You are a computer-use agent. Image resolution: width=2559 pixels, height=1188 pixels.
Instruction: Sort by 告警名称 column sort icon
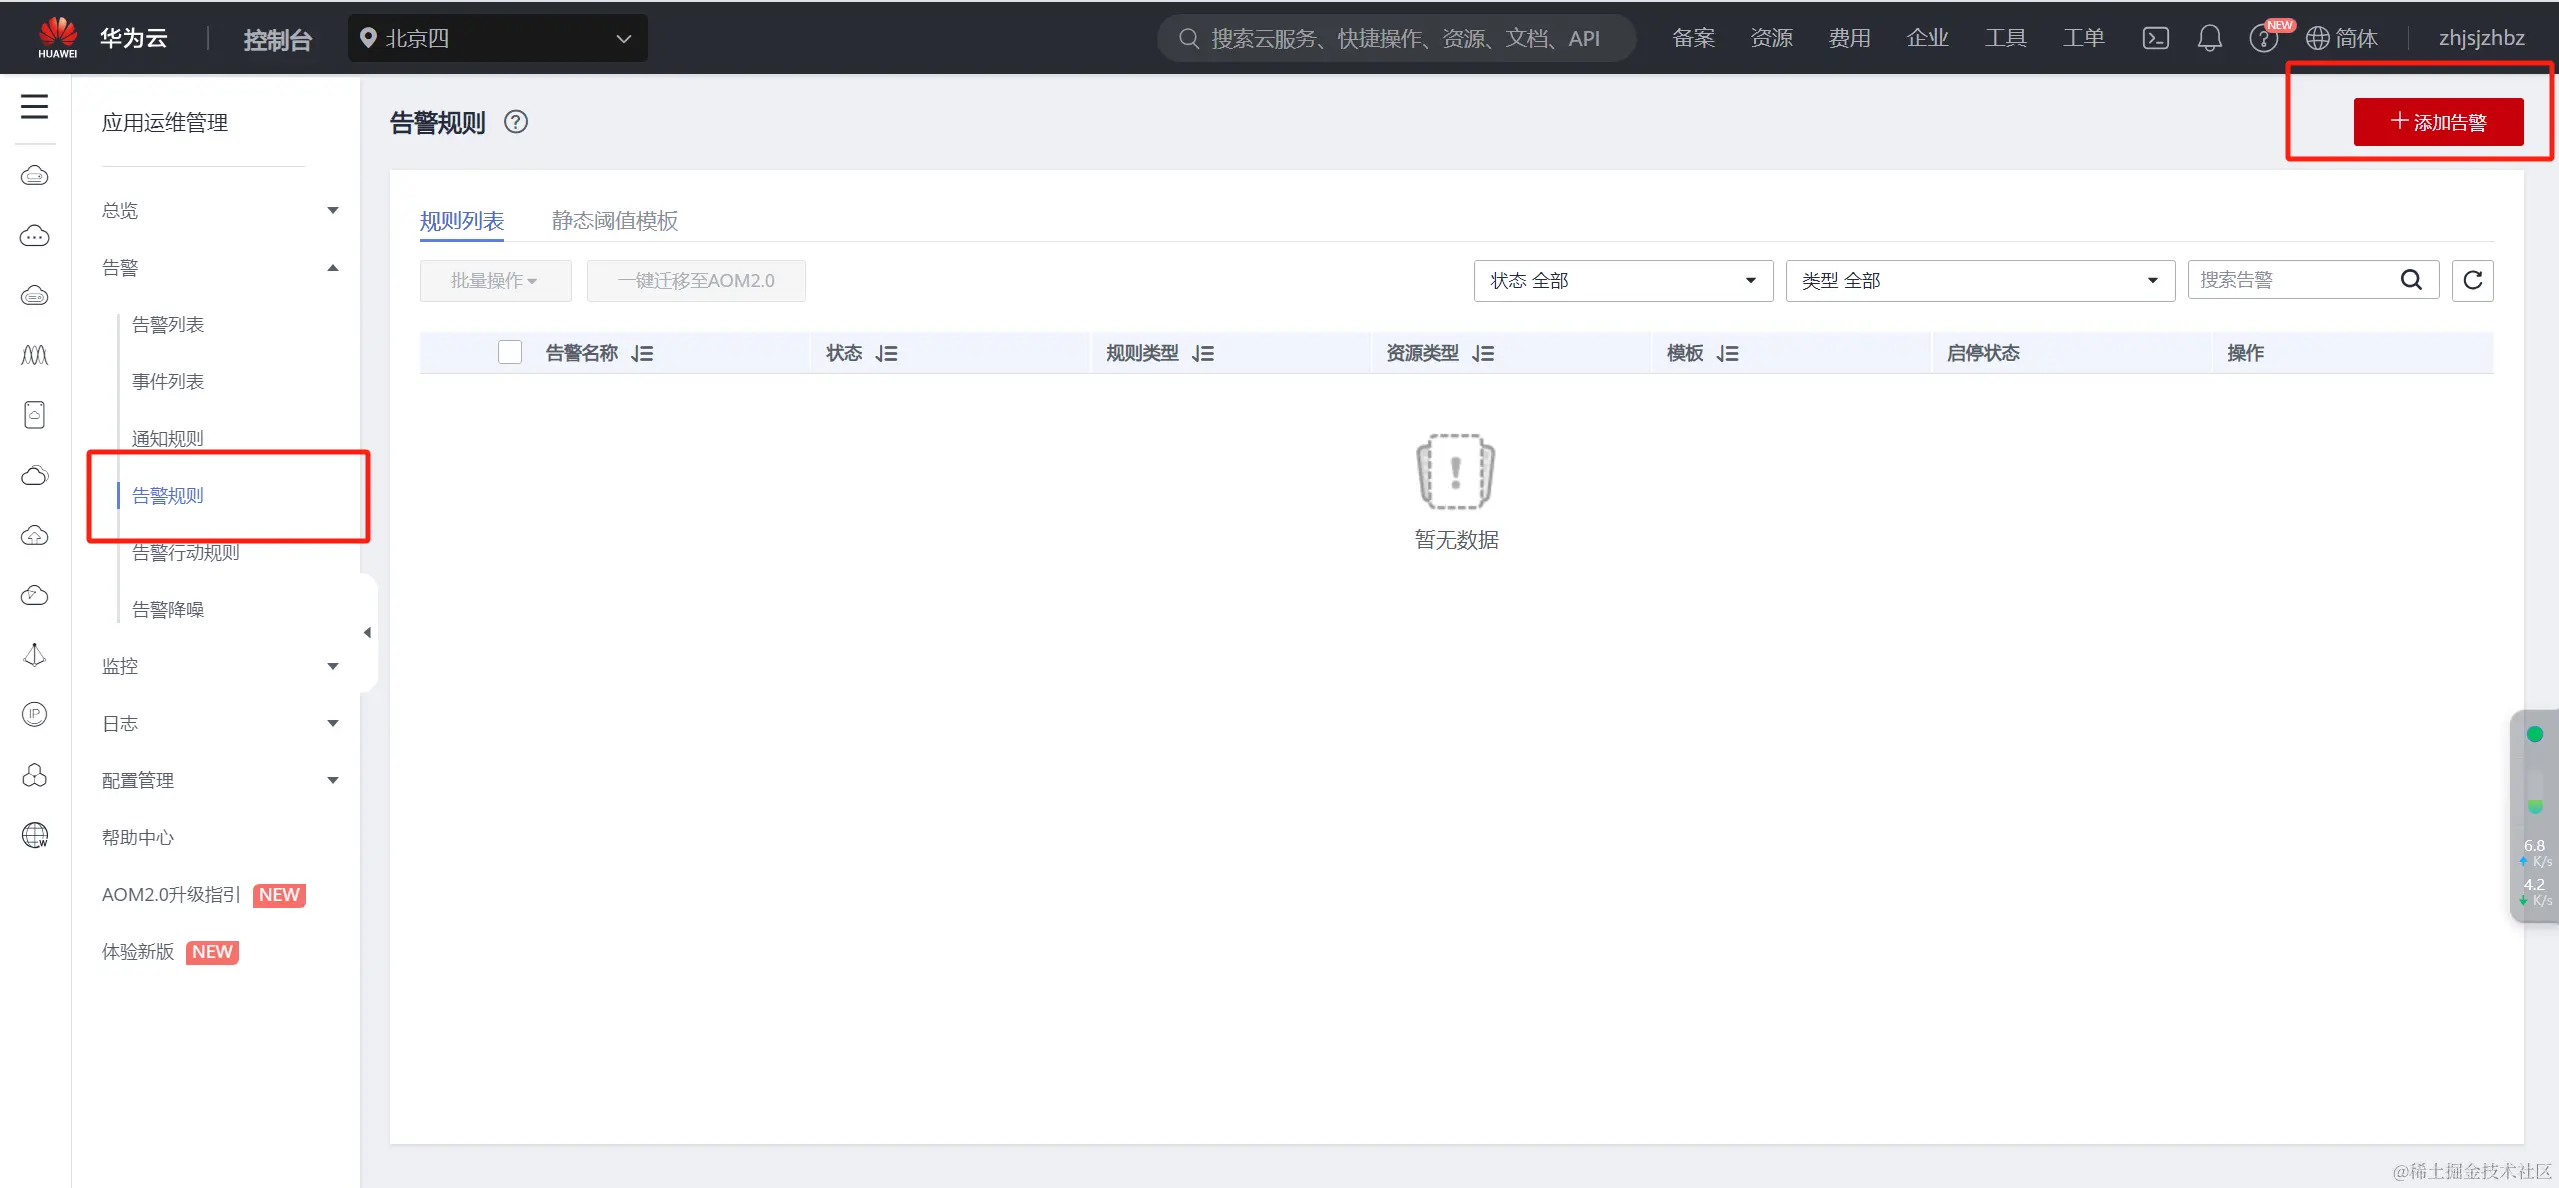tap(642, 353)
